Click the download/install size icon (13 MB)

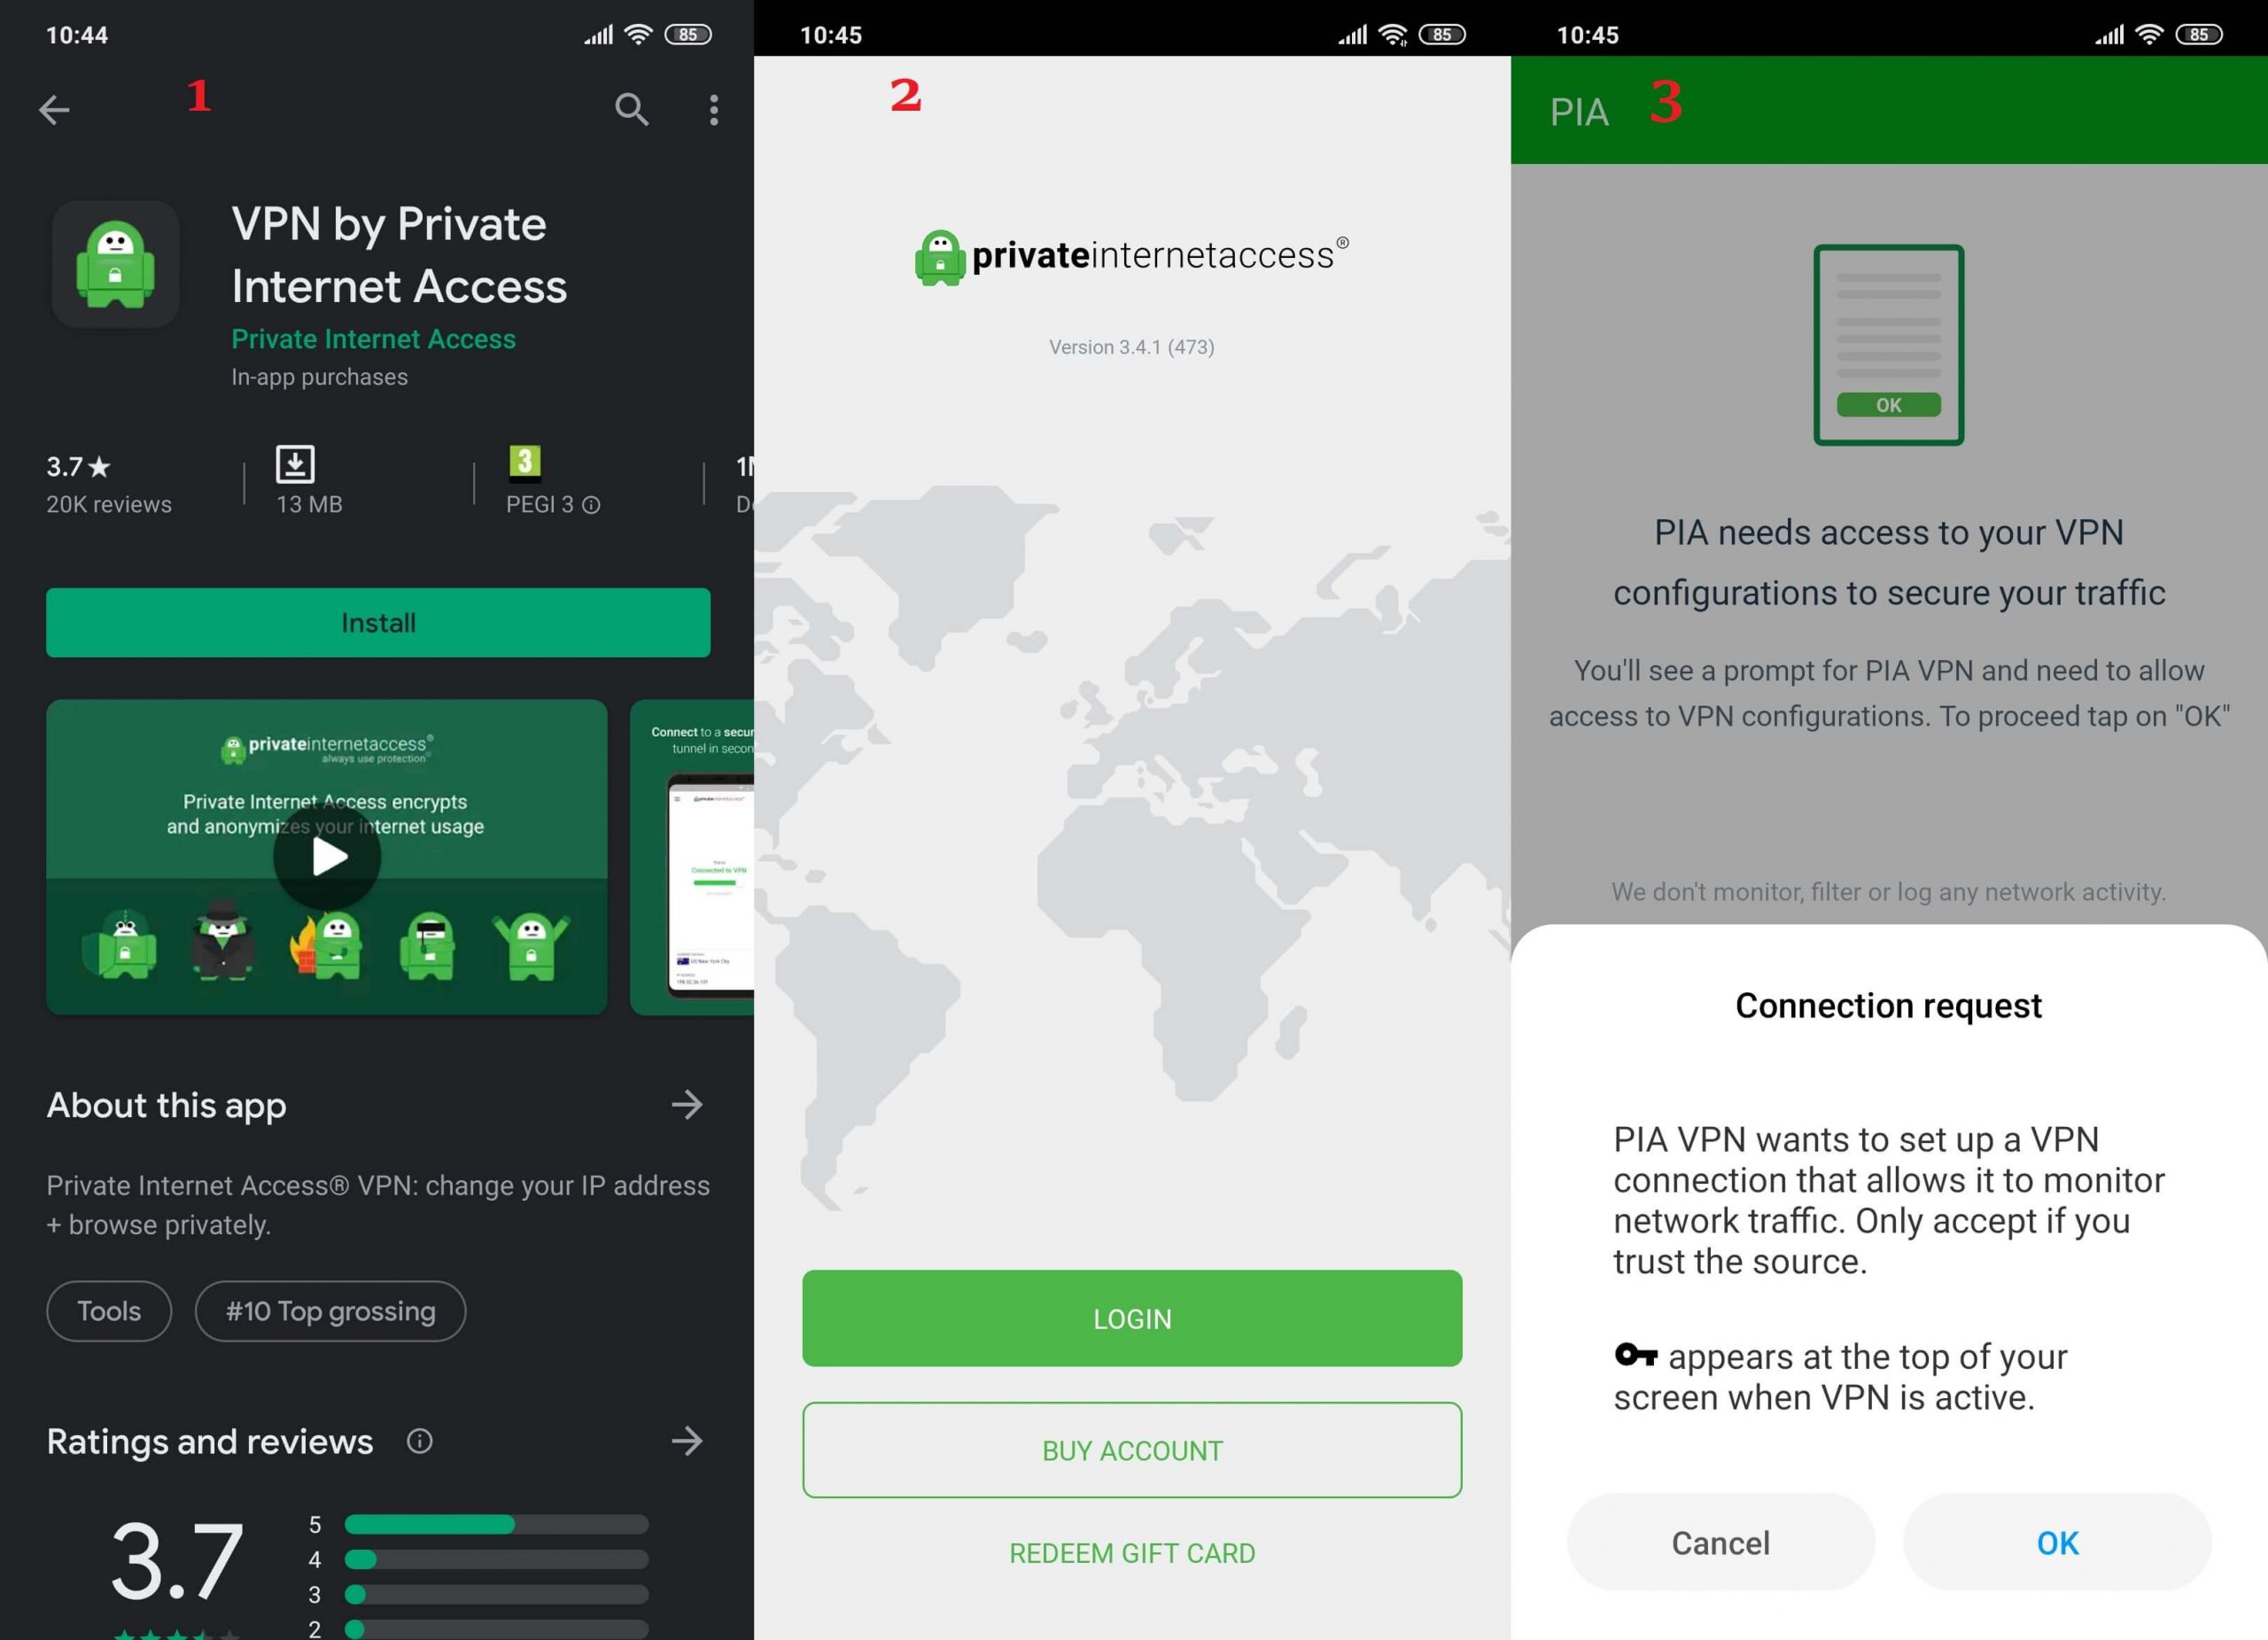(x=294, y=463)
